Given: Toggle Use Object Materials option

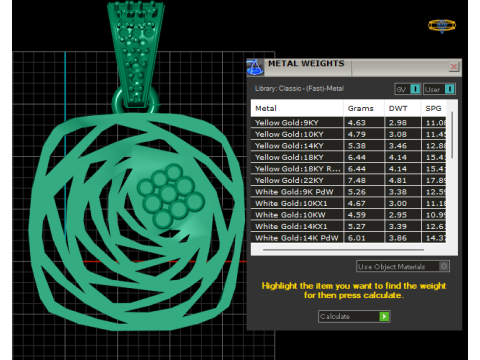Looking at the screenshot, I should 403,266.
